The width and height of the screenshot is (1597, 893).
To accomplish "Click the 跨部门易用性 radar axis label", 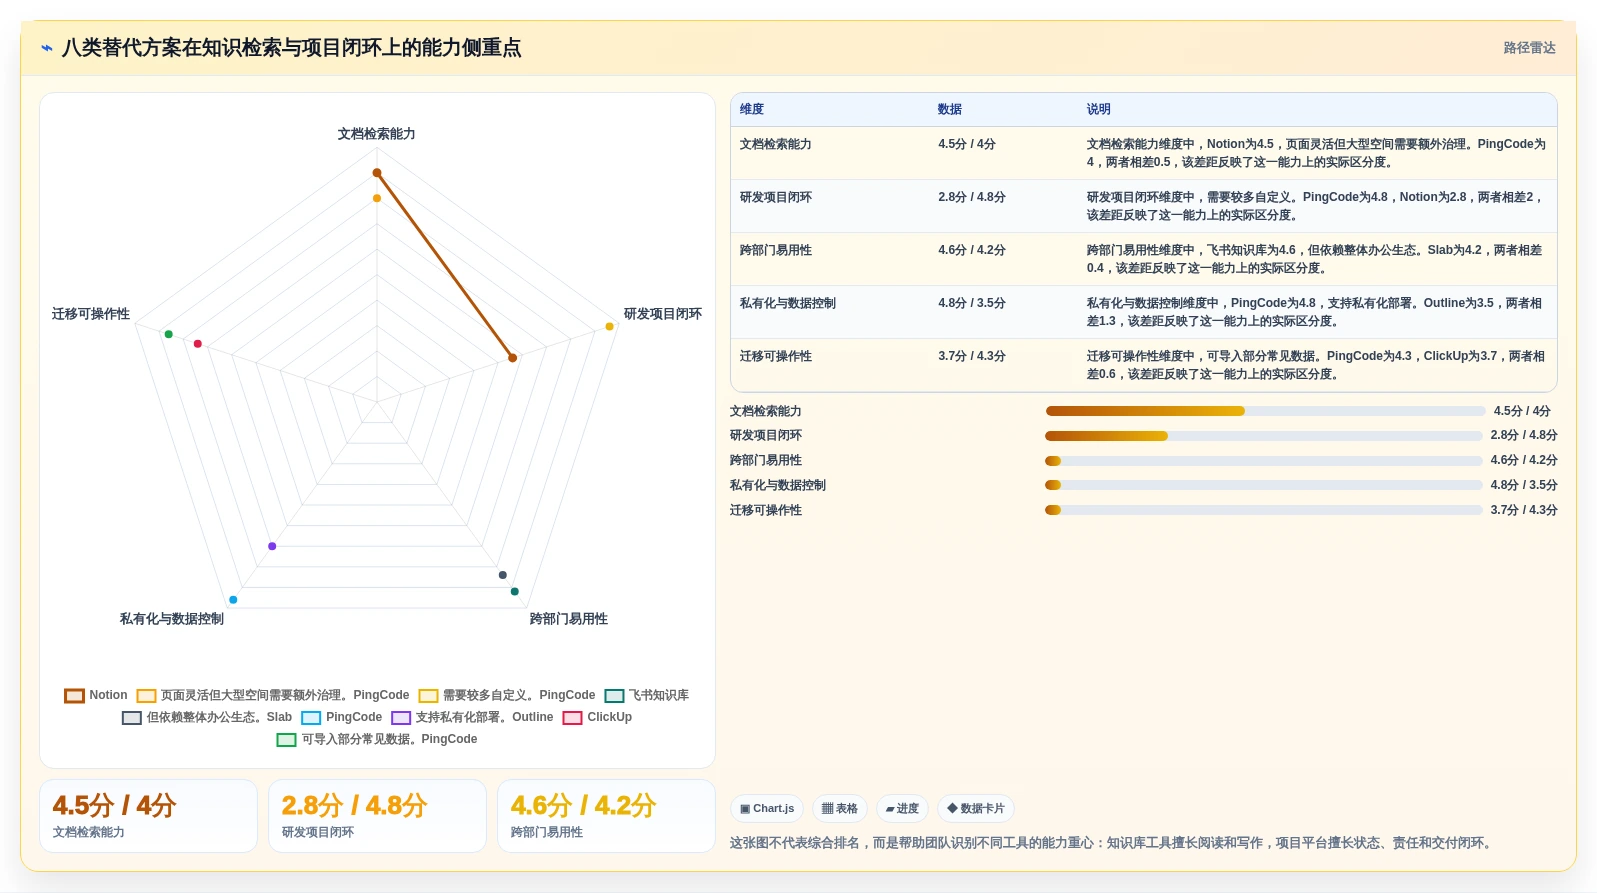I will (569, 619).
